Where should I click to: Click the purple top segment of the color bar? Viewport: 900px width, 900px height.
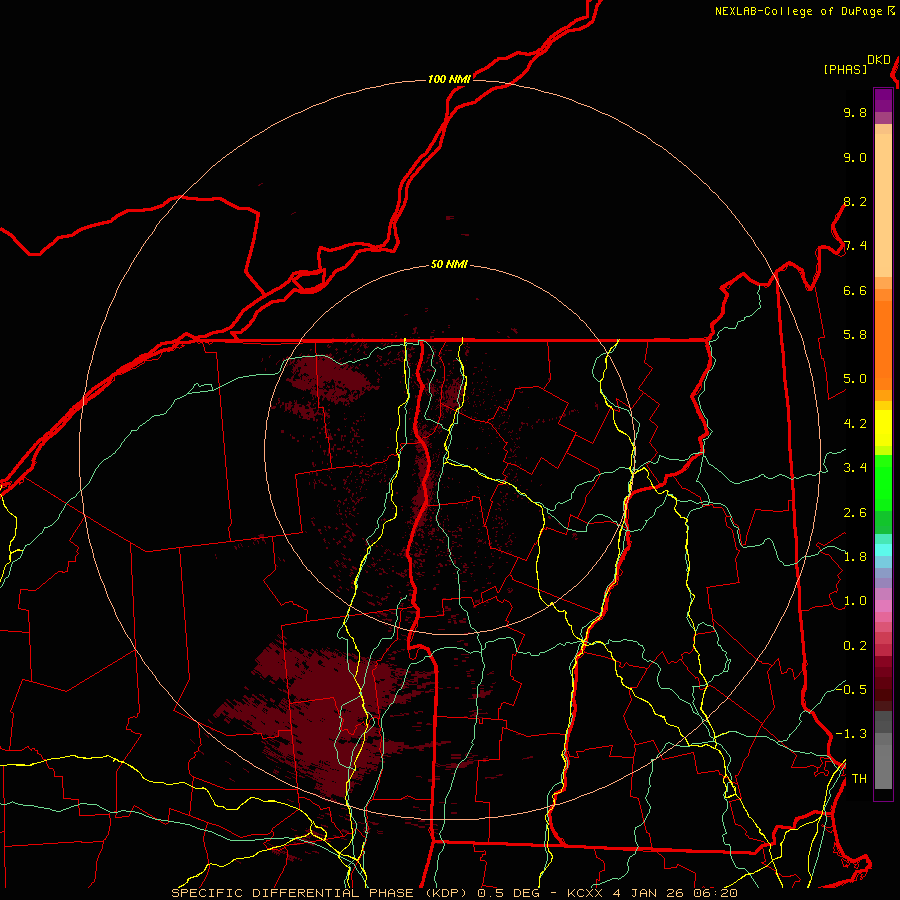[883, 100]
